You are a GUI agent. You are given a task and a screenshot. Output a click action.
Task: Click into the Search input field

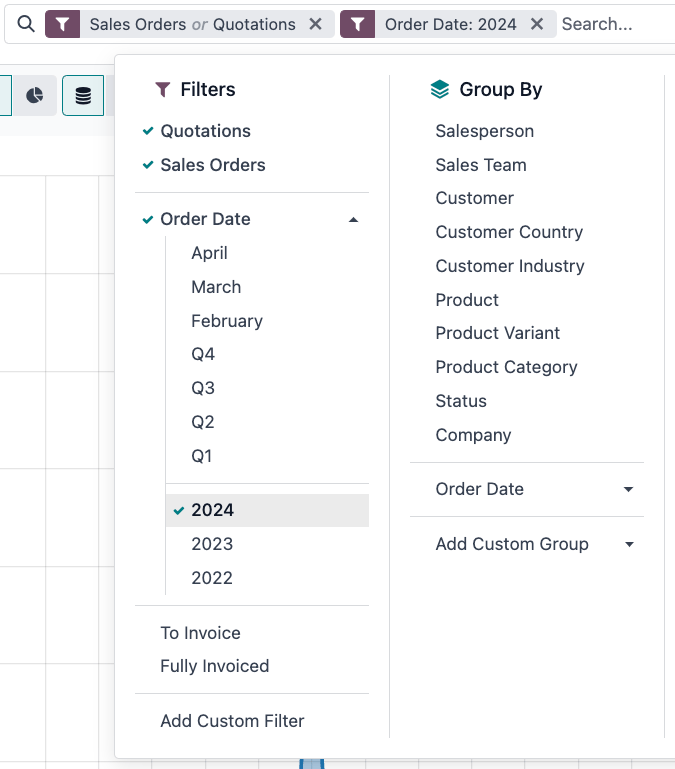[x=612, y=24]
